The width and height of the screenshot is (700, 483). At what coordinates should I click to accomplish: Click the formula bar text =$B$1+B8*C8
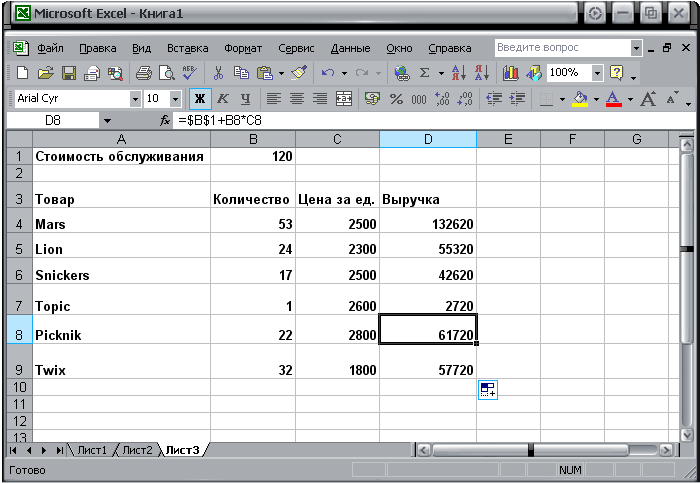pyautogui.click(x=220, y=121)
